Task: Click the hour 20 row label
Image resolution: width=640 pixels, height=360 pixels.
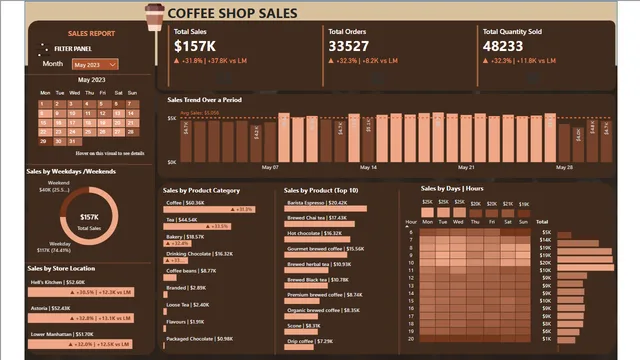Action: (411, 339)
